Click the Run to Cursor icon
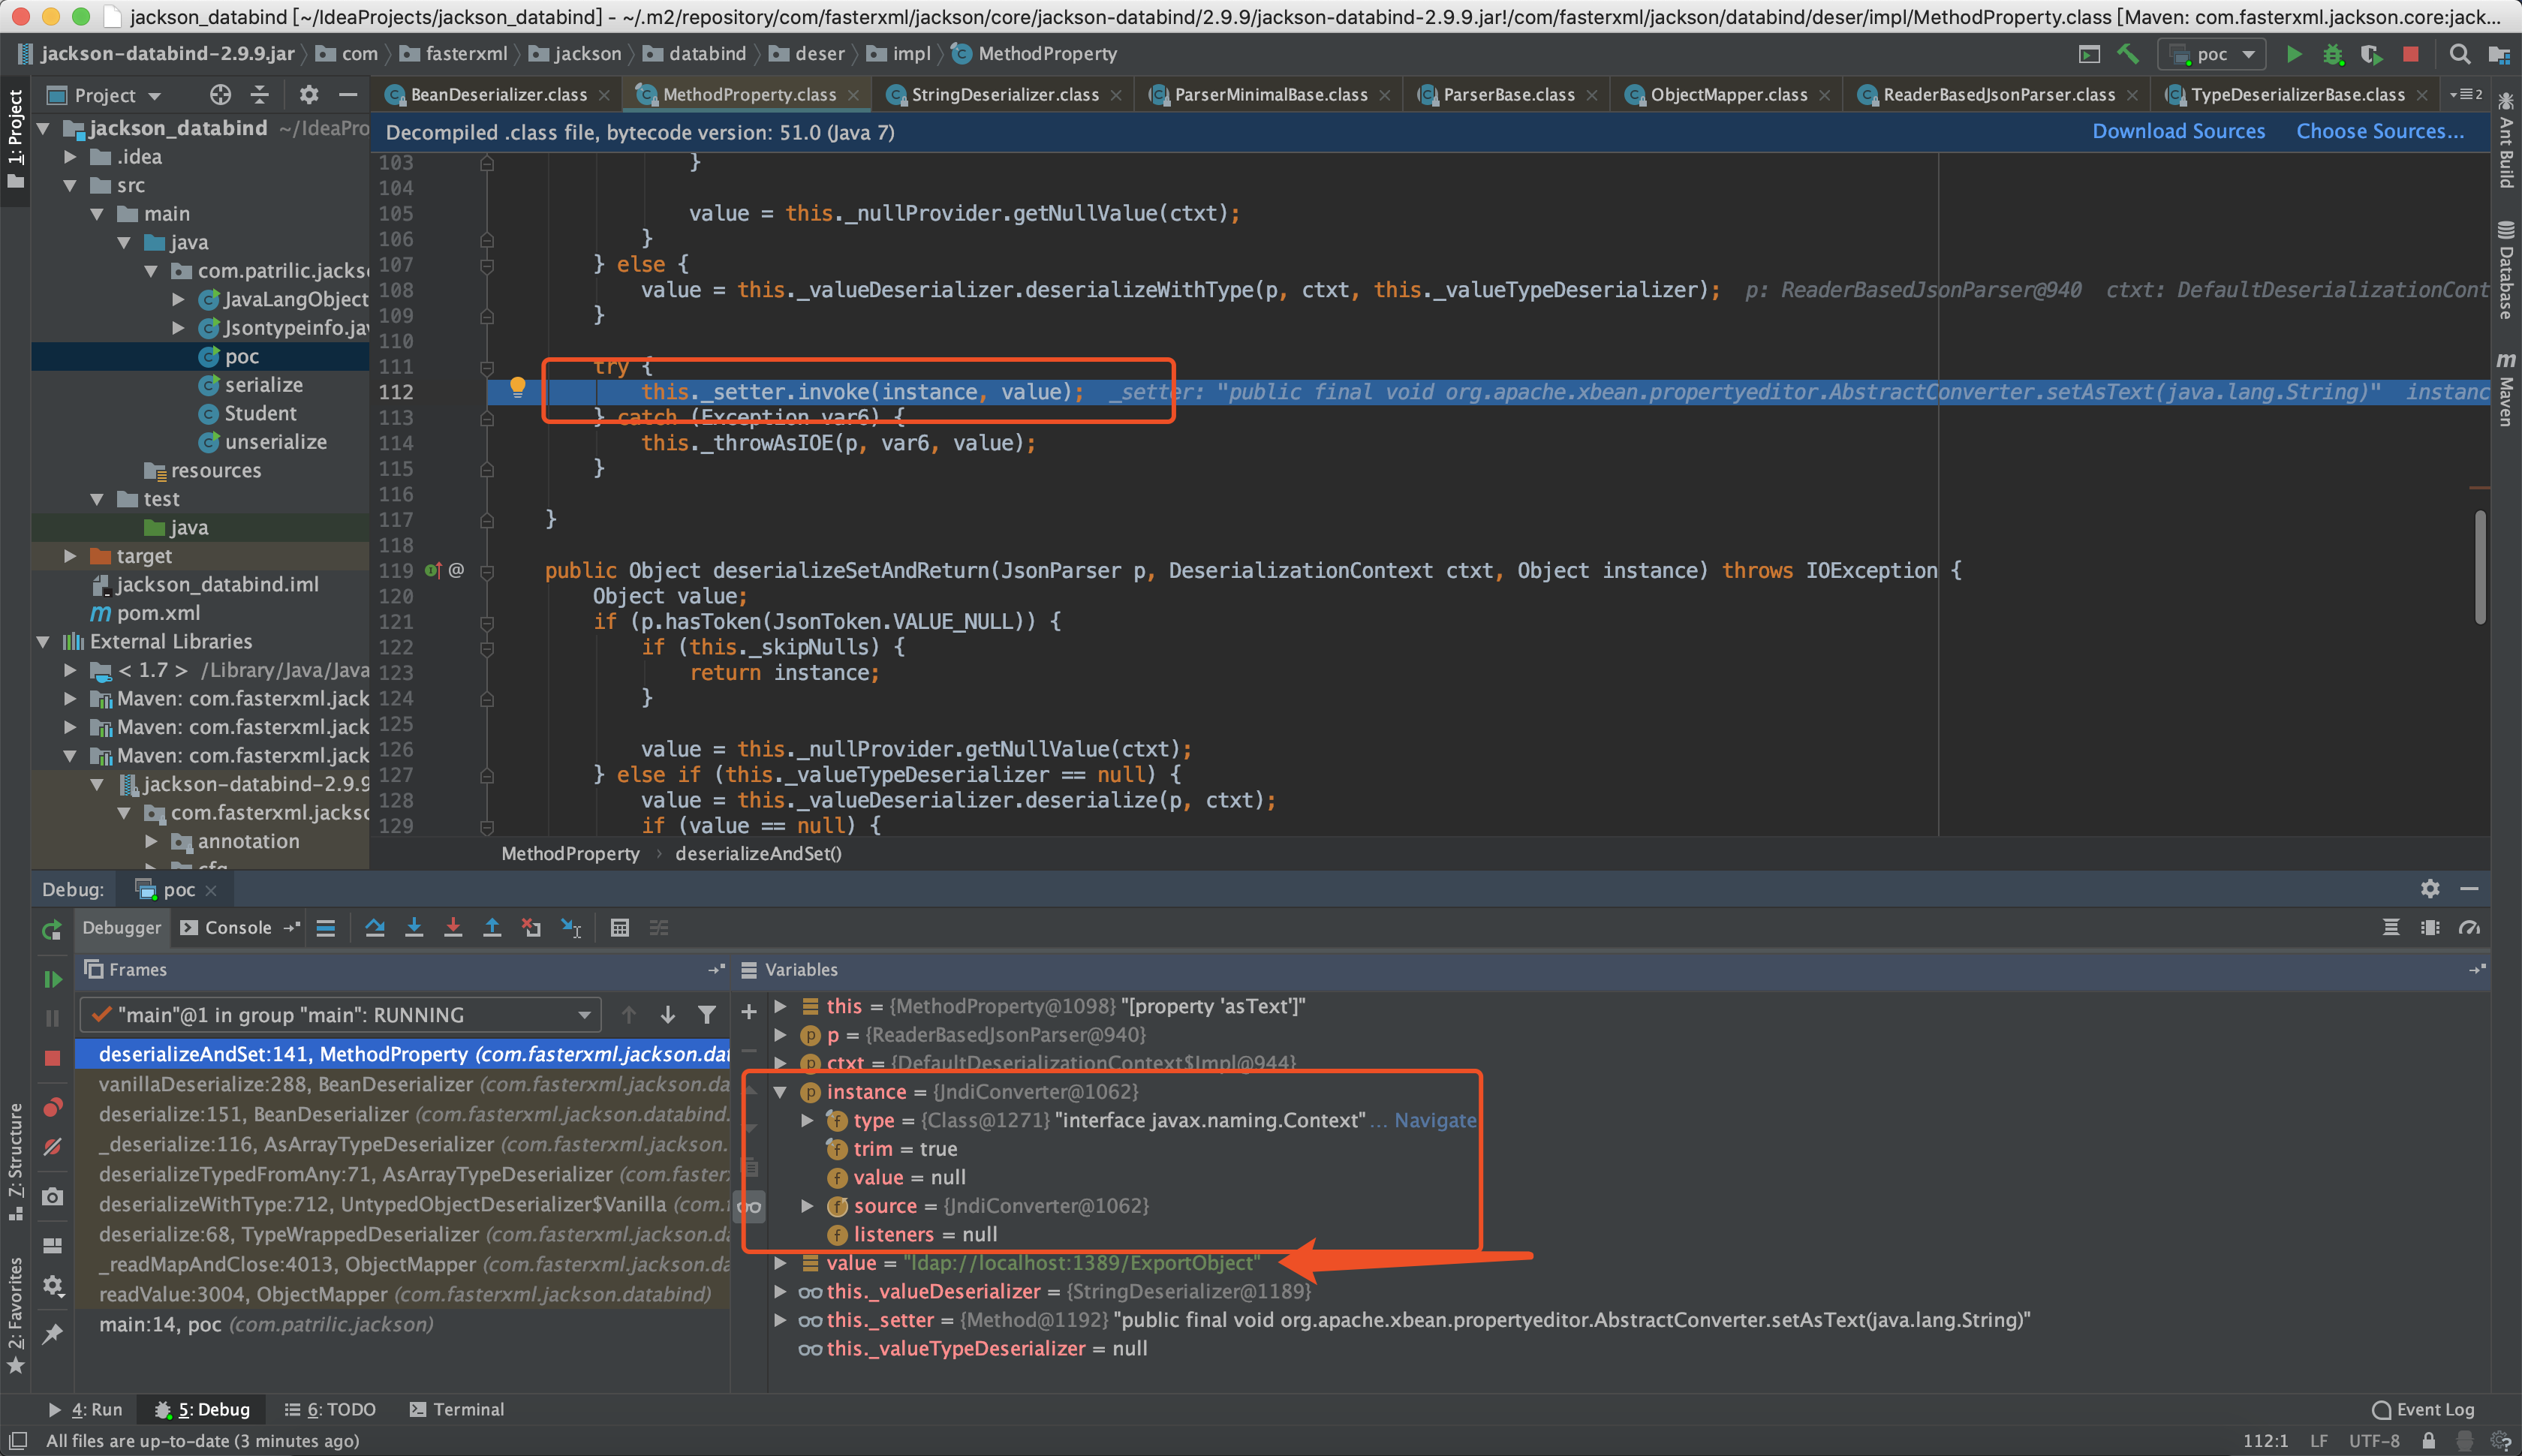 tap(571, 928)
